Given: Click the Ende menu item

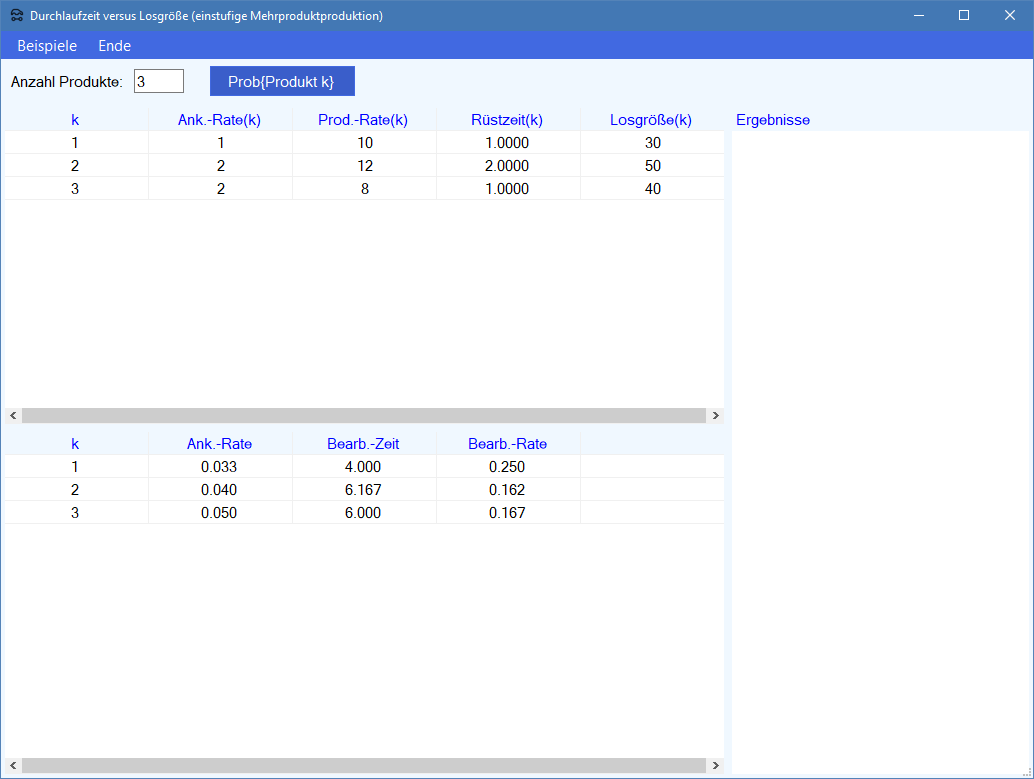Looking at the screenshot, I should [114, 46].
